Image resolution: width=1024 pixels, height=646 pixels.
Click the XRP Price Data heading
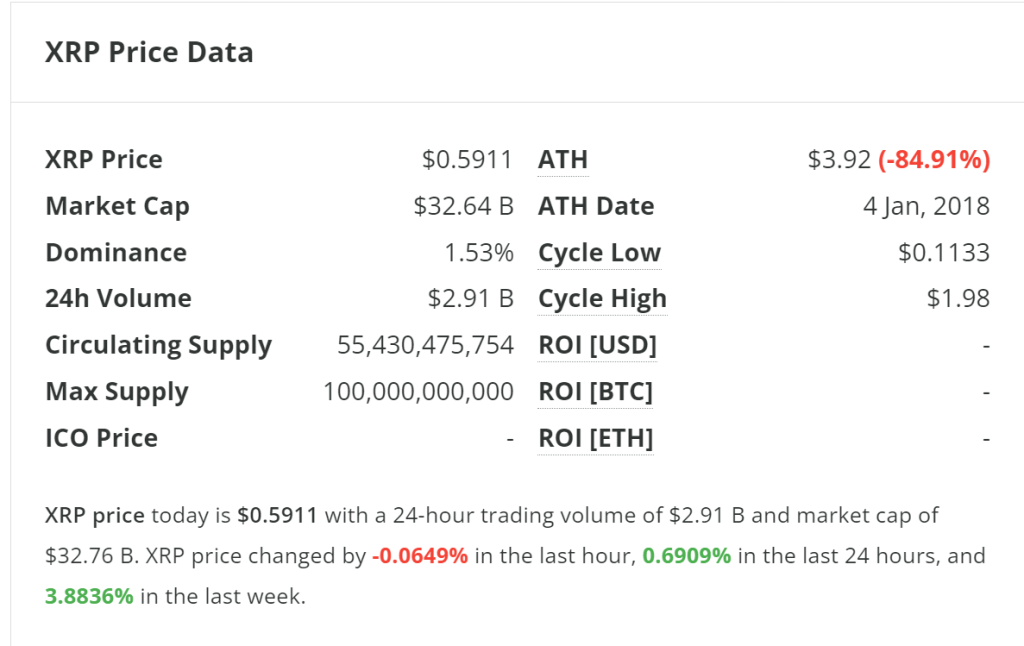[x=149, y=52]
